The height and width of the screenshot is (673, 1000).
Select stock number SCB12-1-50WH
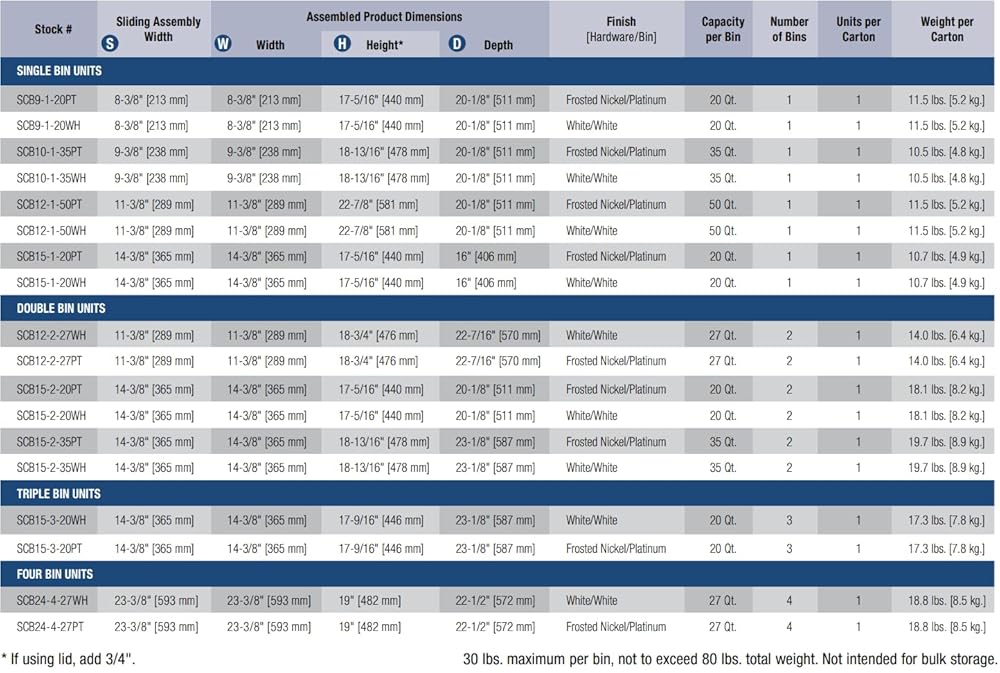pyautogui.click(x=51, y=230)
